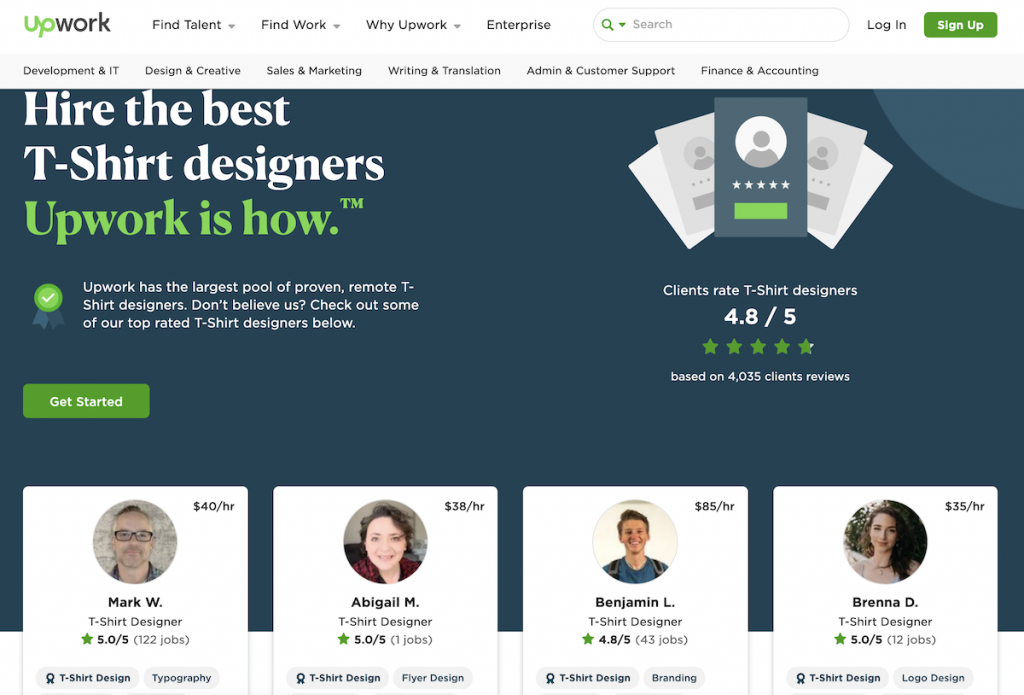1024x695 pixels.
Task: Expand the Why Upwork menu
Action: [x=413, y=25]
